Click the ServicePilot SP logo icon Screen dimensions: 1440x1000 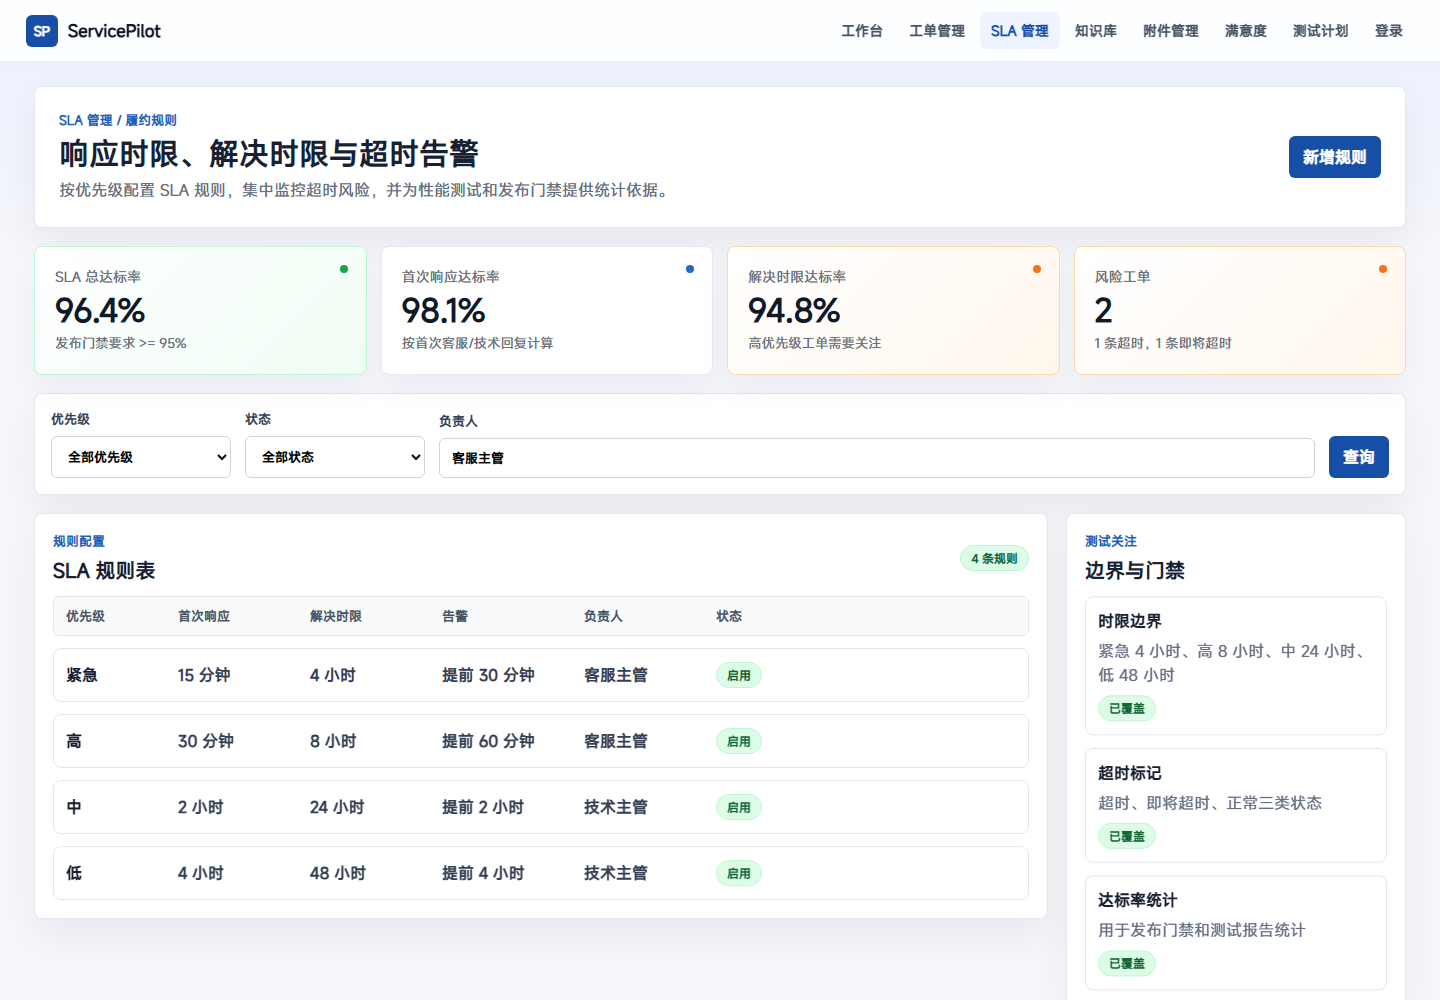point(42,31)
